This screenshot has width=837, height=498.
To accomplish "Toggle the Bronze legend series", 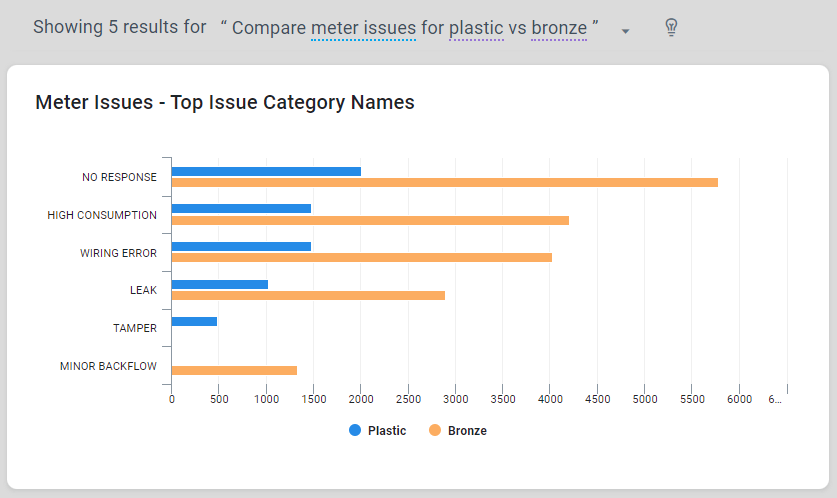I will [467, 431].
